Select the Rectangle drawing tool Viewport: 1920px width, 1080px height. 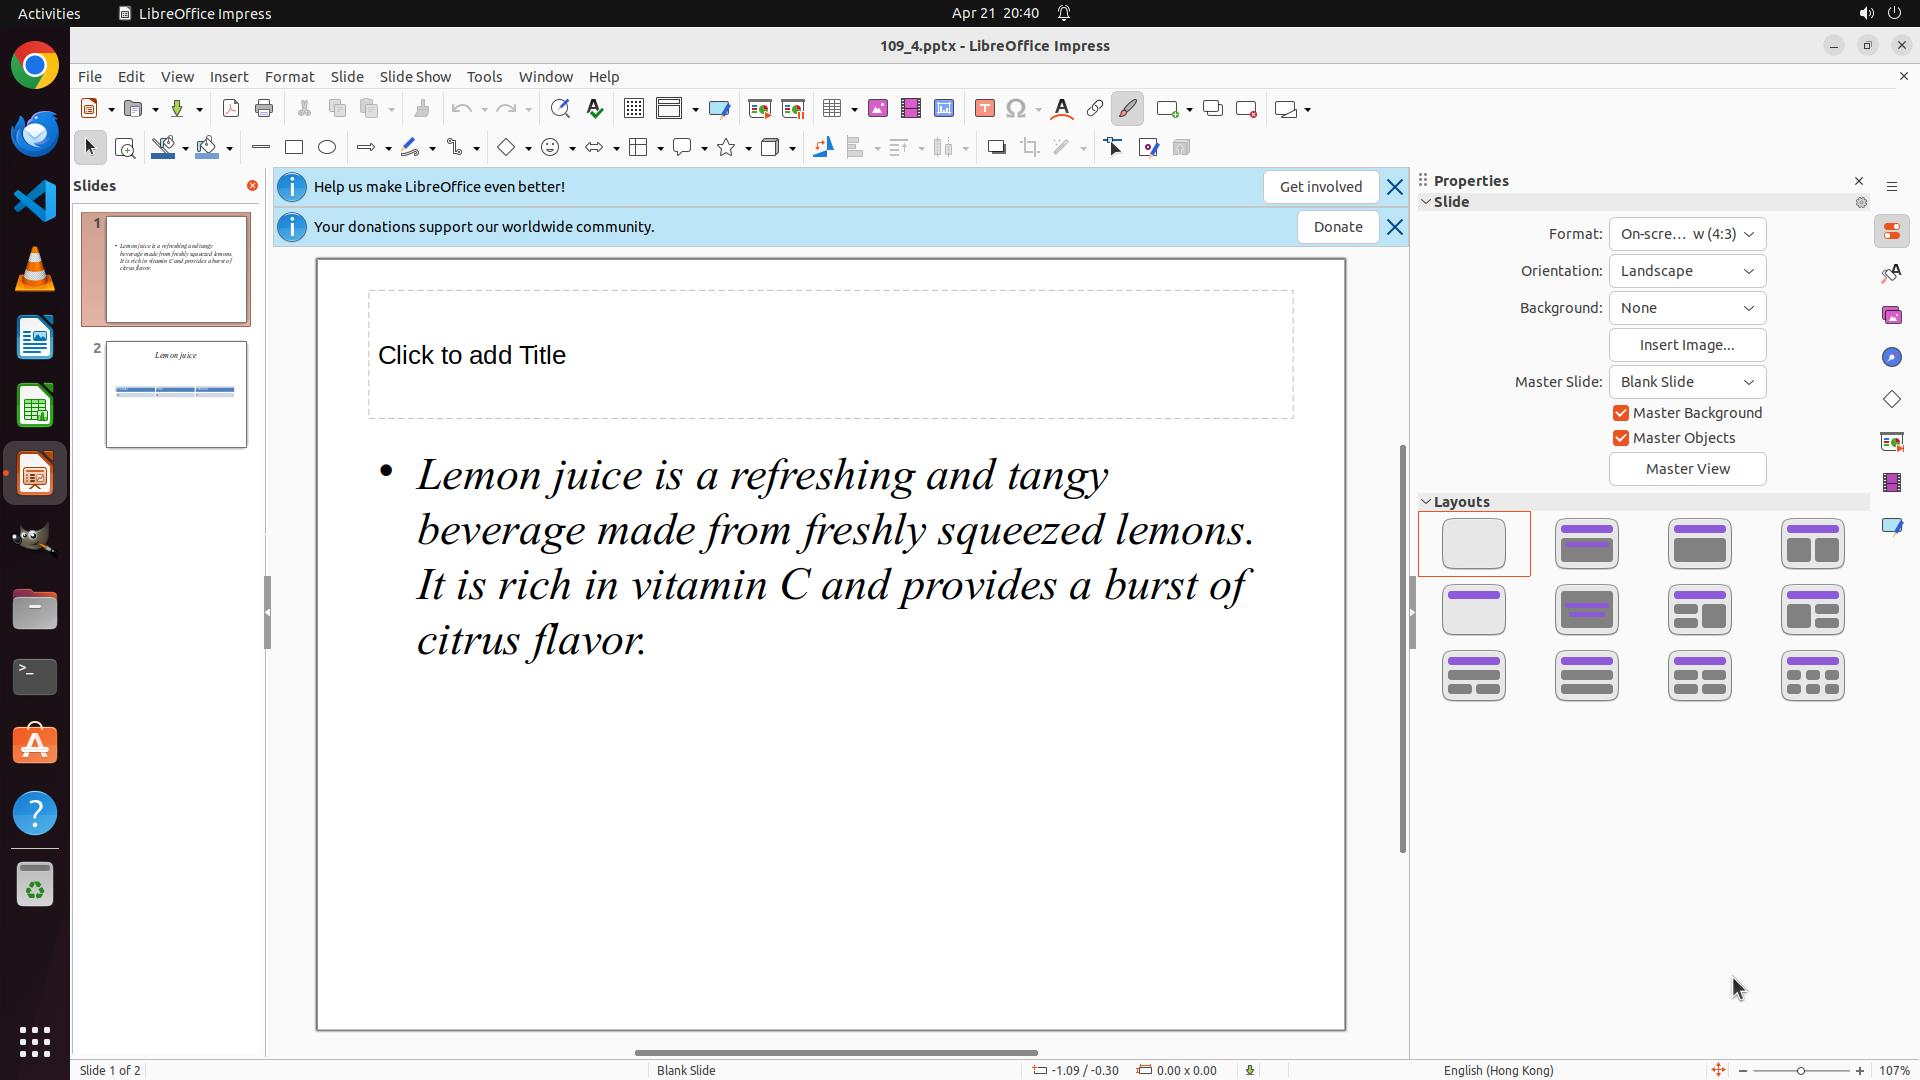tap(294, 148)
